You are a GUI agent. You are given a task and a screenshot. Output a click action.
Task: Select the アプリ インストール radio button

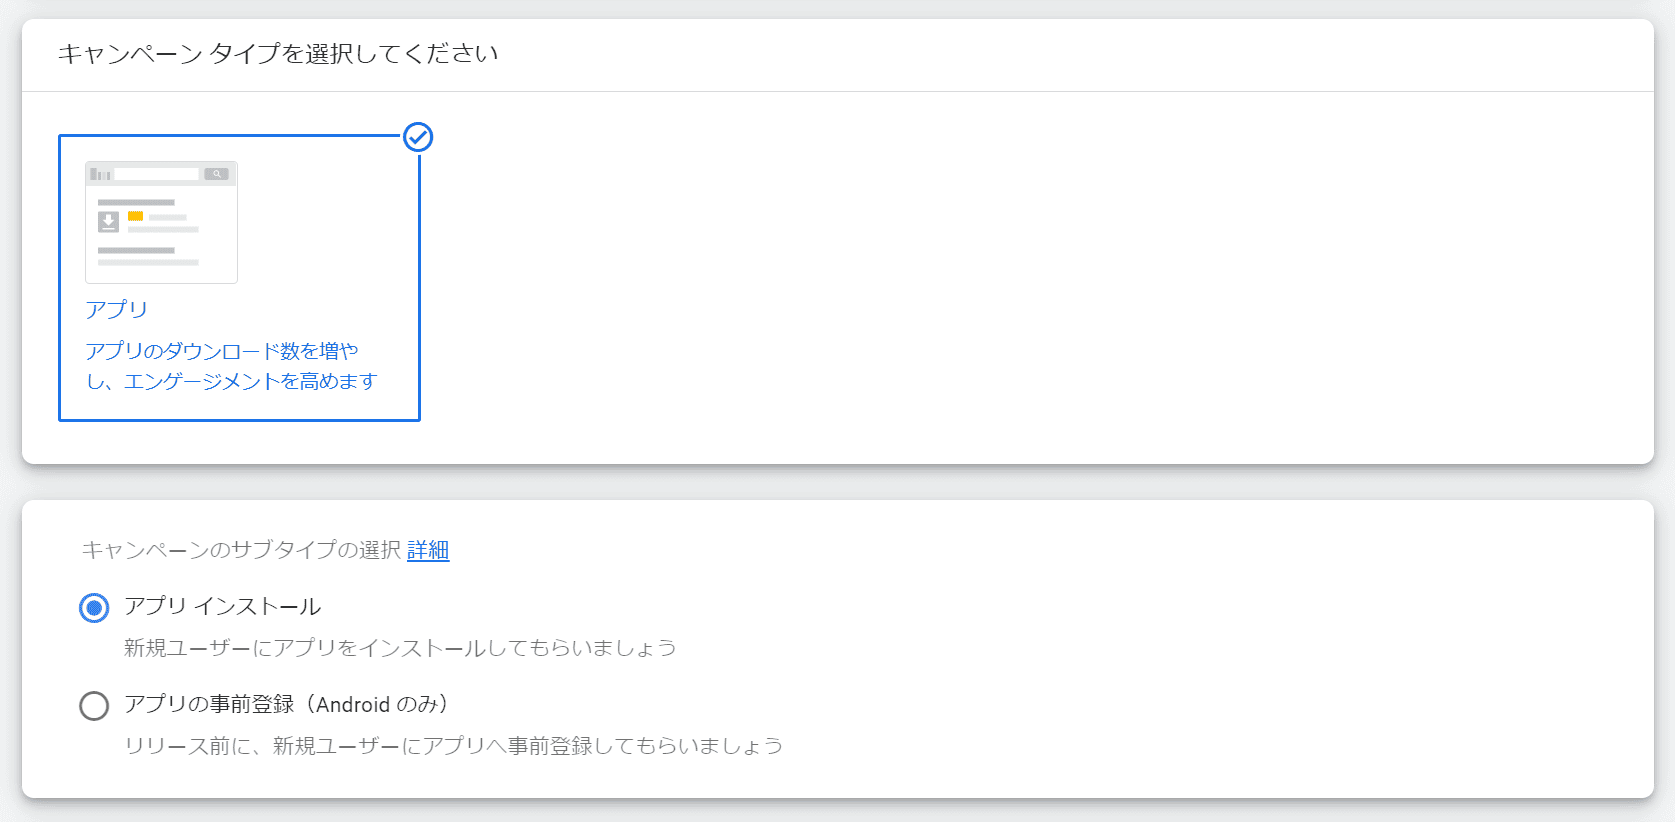tap(94, 608)
